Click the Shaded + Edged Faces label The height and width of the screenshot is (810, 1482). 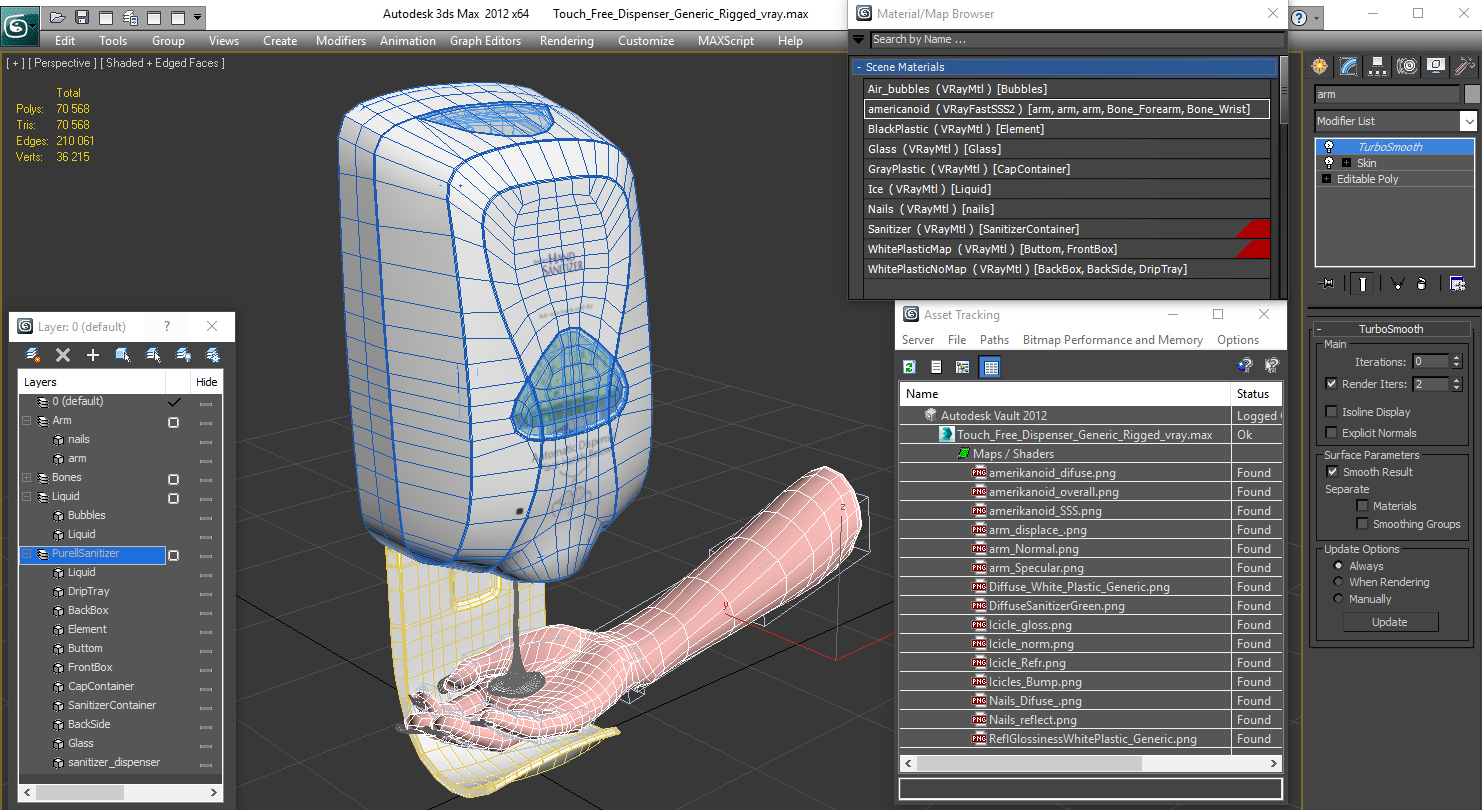point(165,63)
